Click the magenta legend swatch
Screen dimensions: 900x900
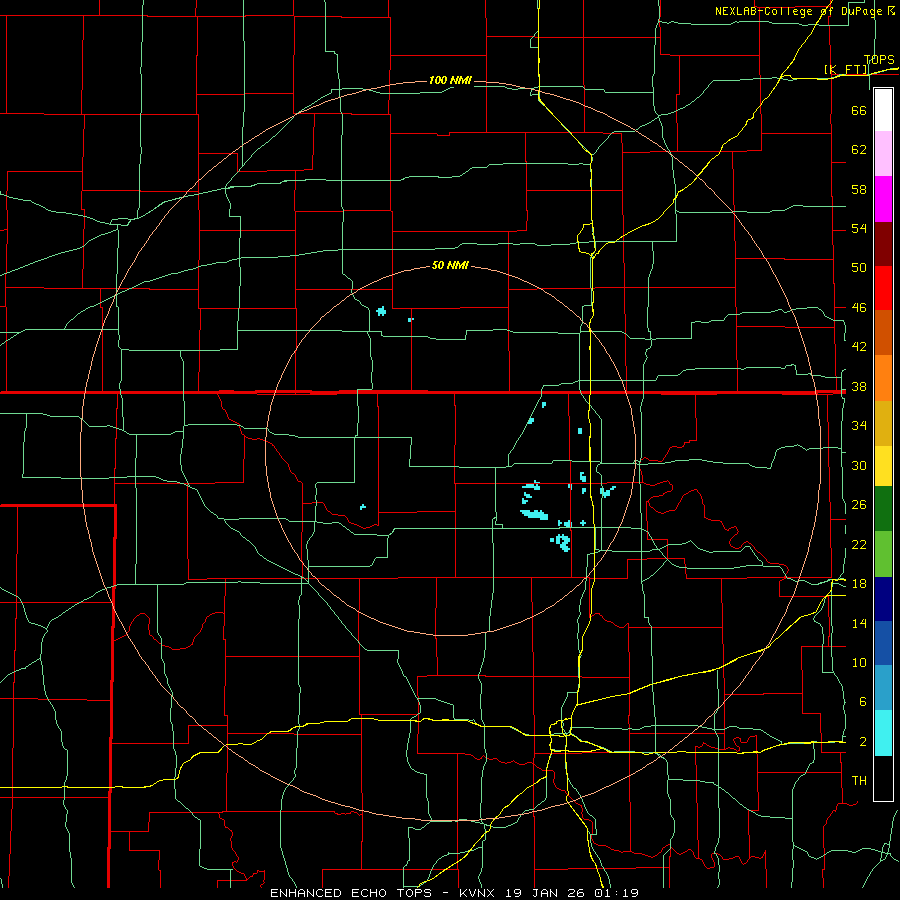point(883,199)
